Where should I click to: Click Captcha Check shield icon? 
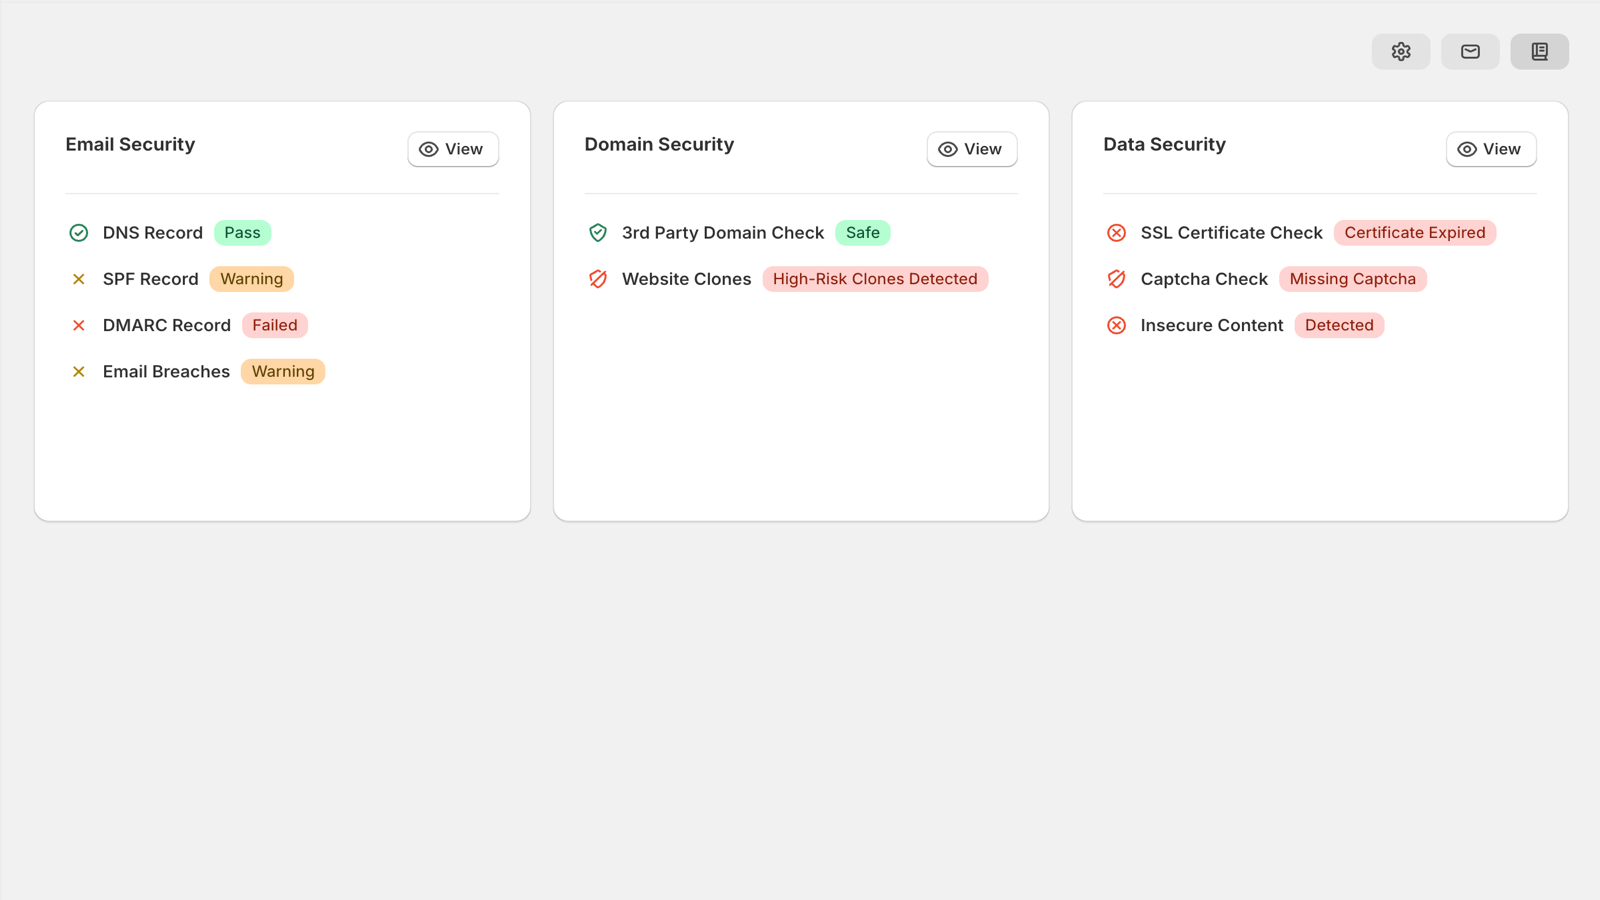pyautogui.click(x=1116, y=279)
